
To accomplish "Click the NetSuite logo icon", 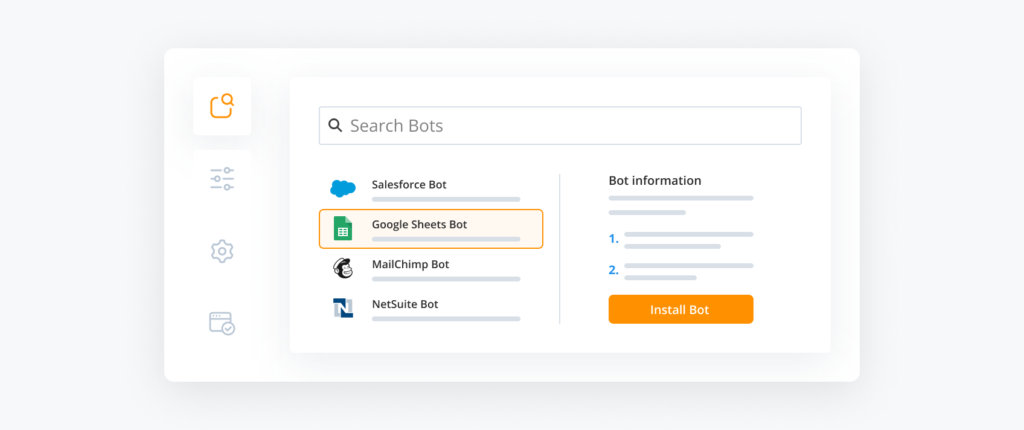I will [343, 308].
